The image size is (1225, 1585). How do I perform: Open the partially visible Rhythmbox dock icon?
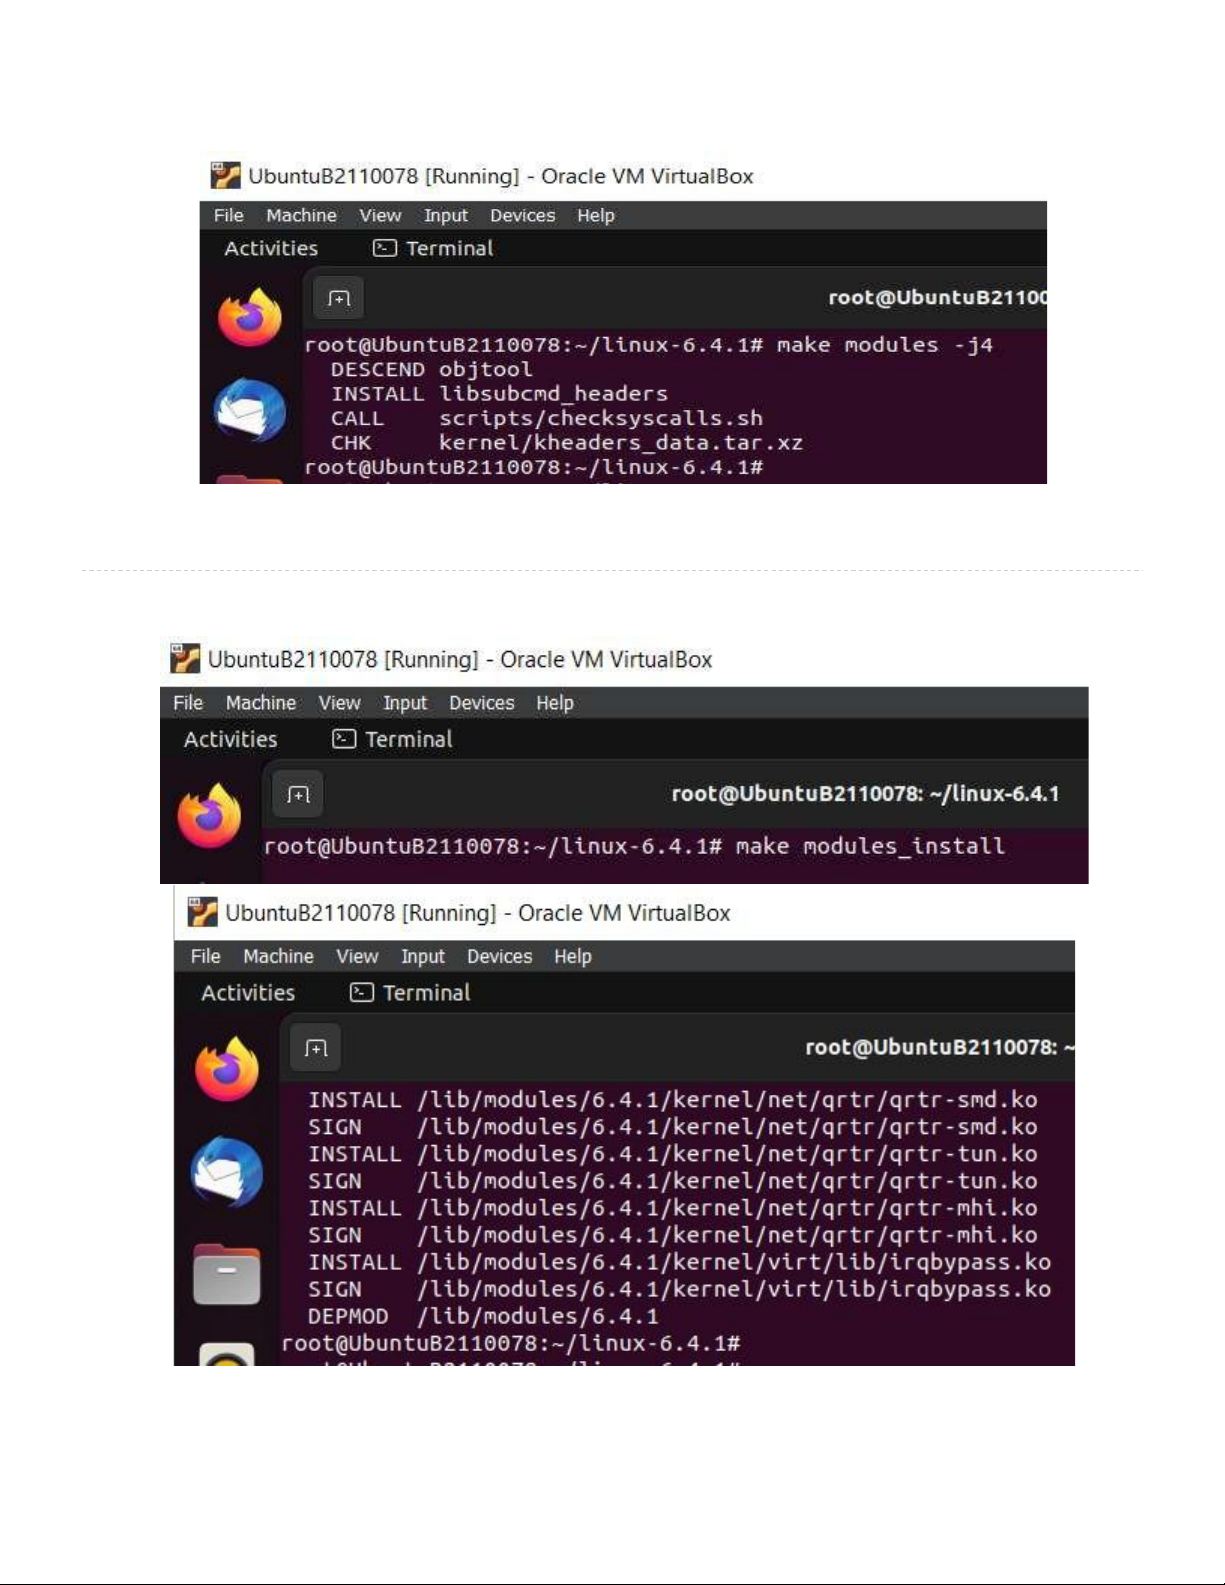coord(227,1355)
